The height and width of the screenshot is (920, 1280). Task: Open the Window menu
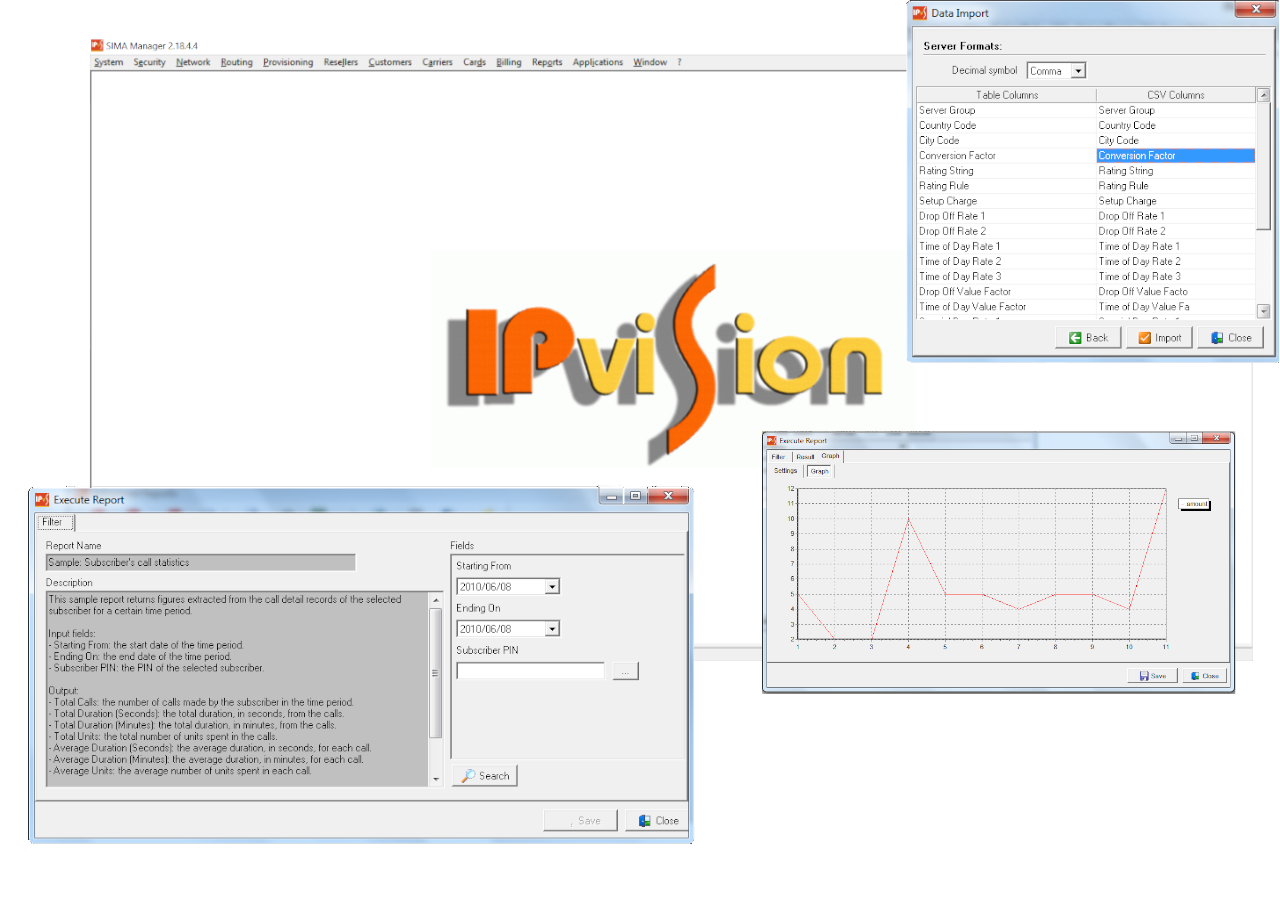650,62
